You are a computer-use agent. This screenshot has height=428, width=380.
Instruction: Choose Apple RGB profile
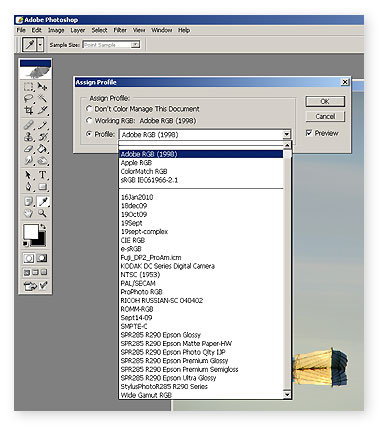pos(201,163)
